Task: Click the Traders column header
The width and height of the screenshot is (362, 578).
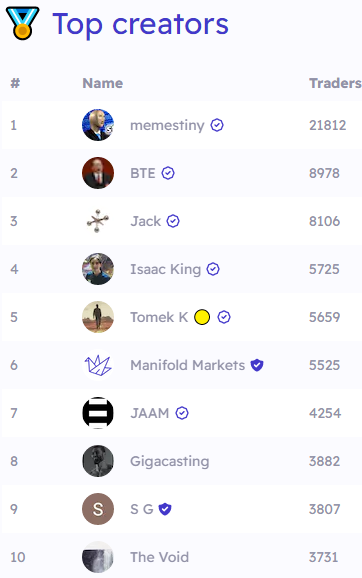Action: 335,83
